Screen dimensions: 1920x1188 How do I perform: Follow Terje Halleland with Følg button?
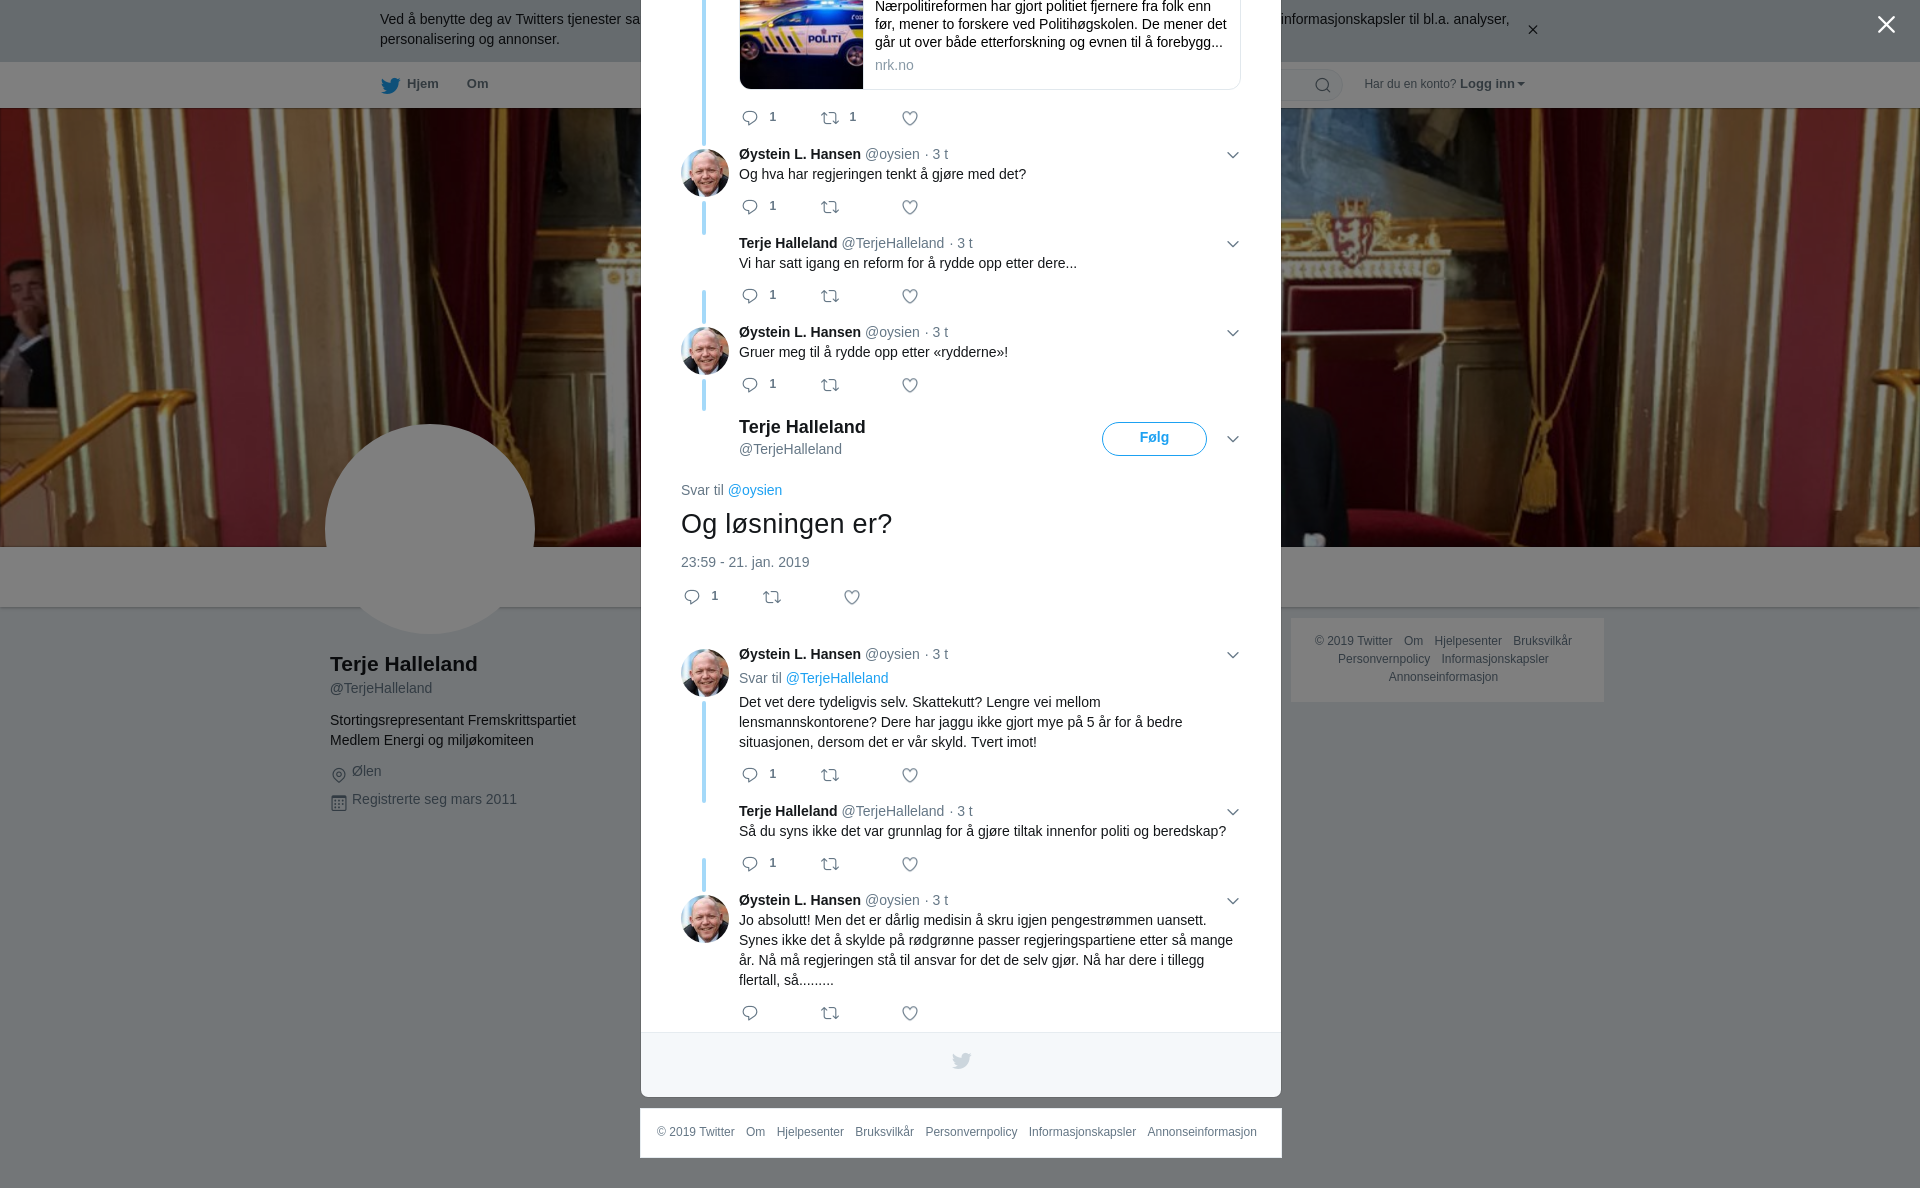pyautogui.click(x=1154, y=439)
